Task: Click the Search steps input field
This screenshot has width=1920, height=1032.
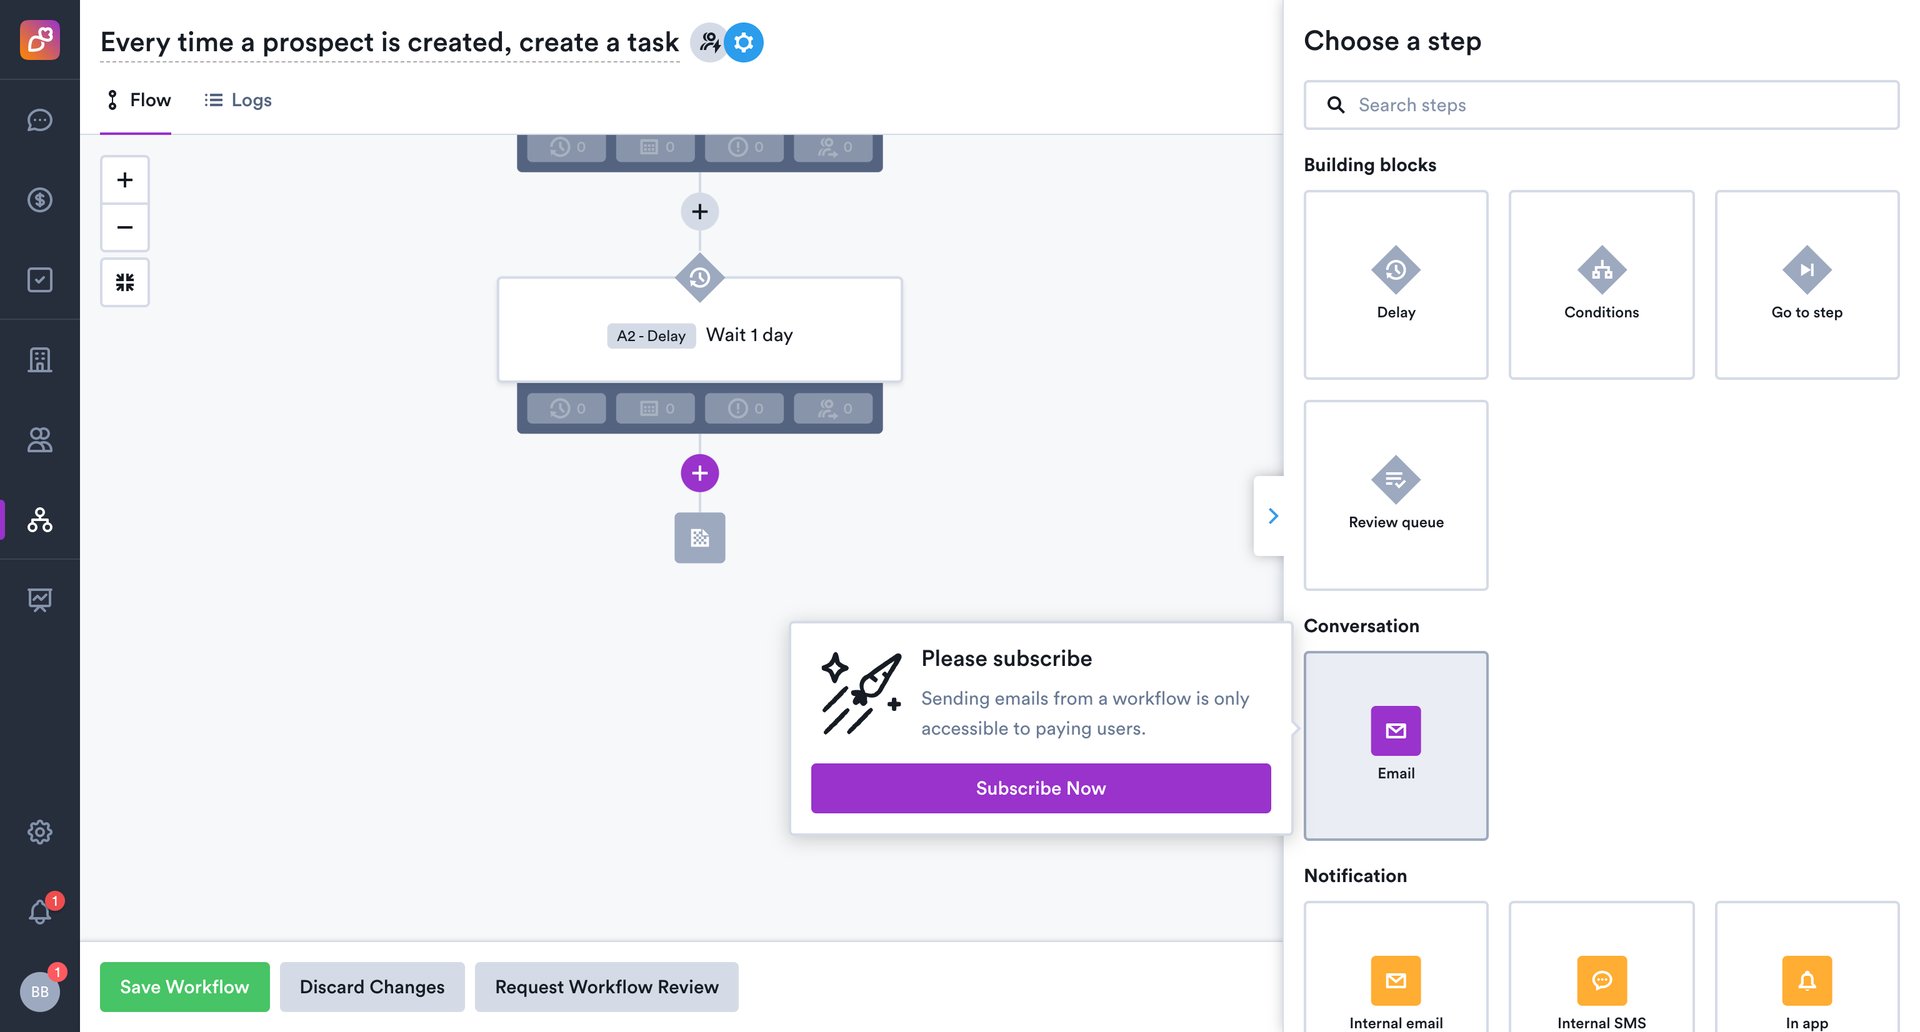Action: click(1600, 105)
